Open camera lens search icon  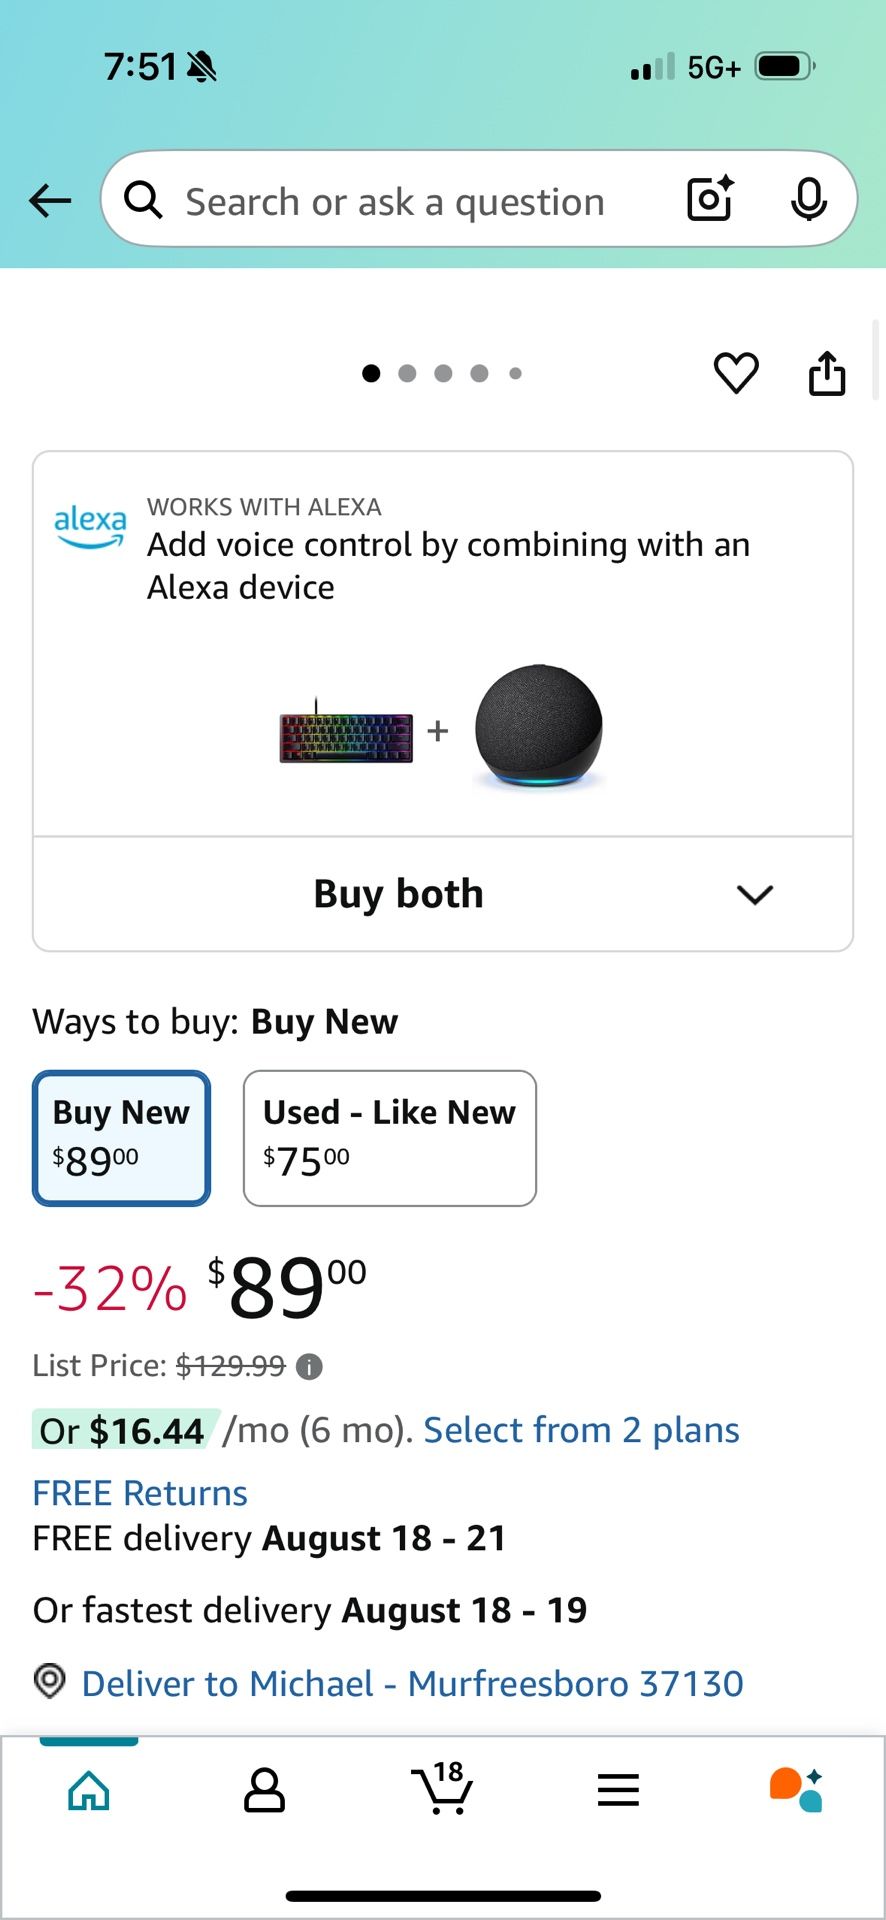coord(710,199)
